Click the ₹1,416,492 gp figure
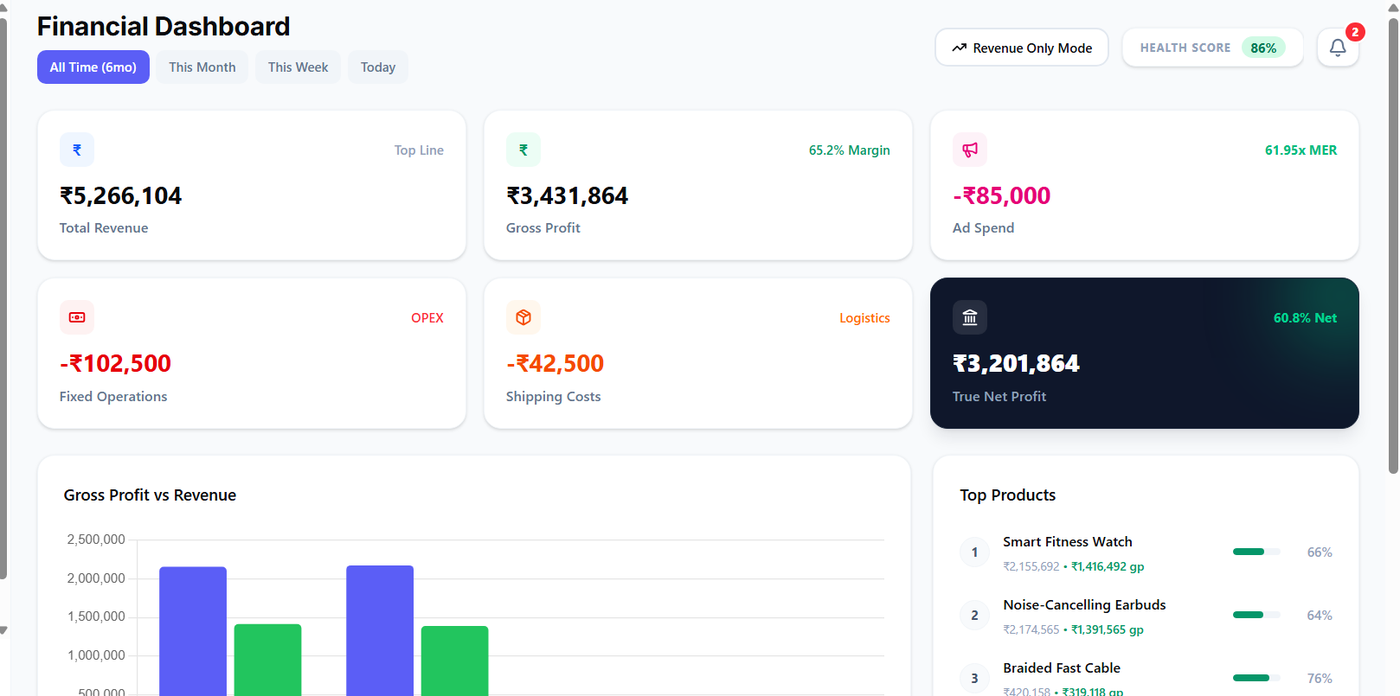Viewport: 1400px width, 696px height. pyautogui.click(x=1107, y=566)
